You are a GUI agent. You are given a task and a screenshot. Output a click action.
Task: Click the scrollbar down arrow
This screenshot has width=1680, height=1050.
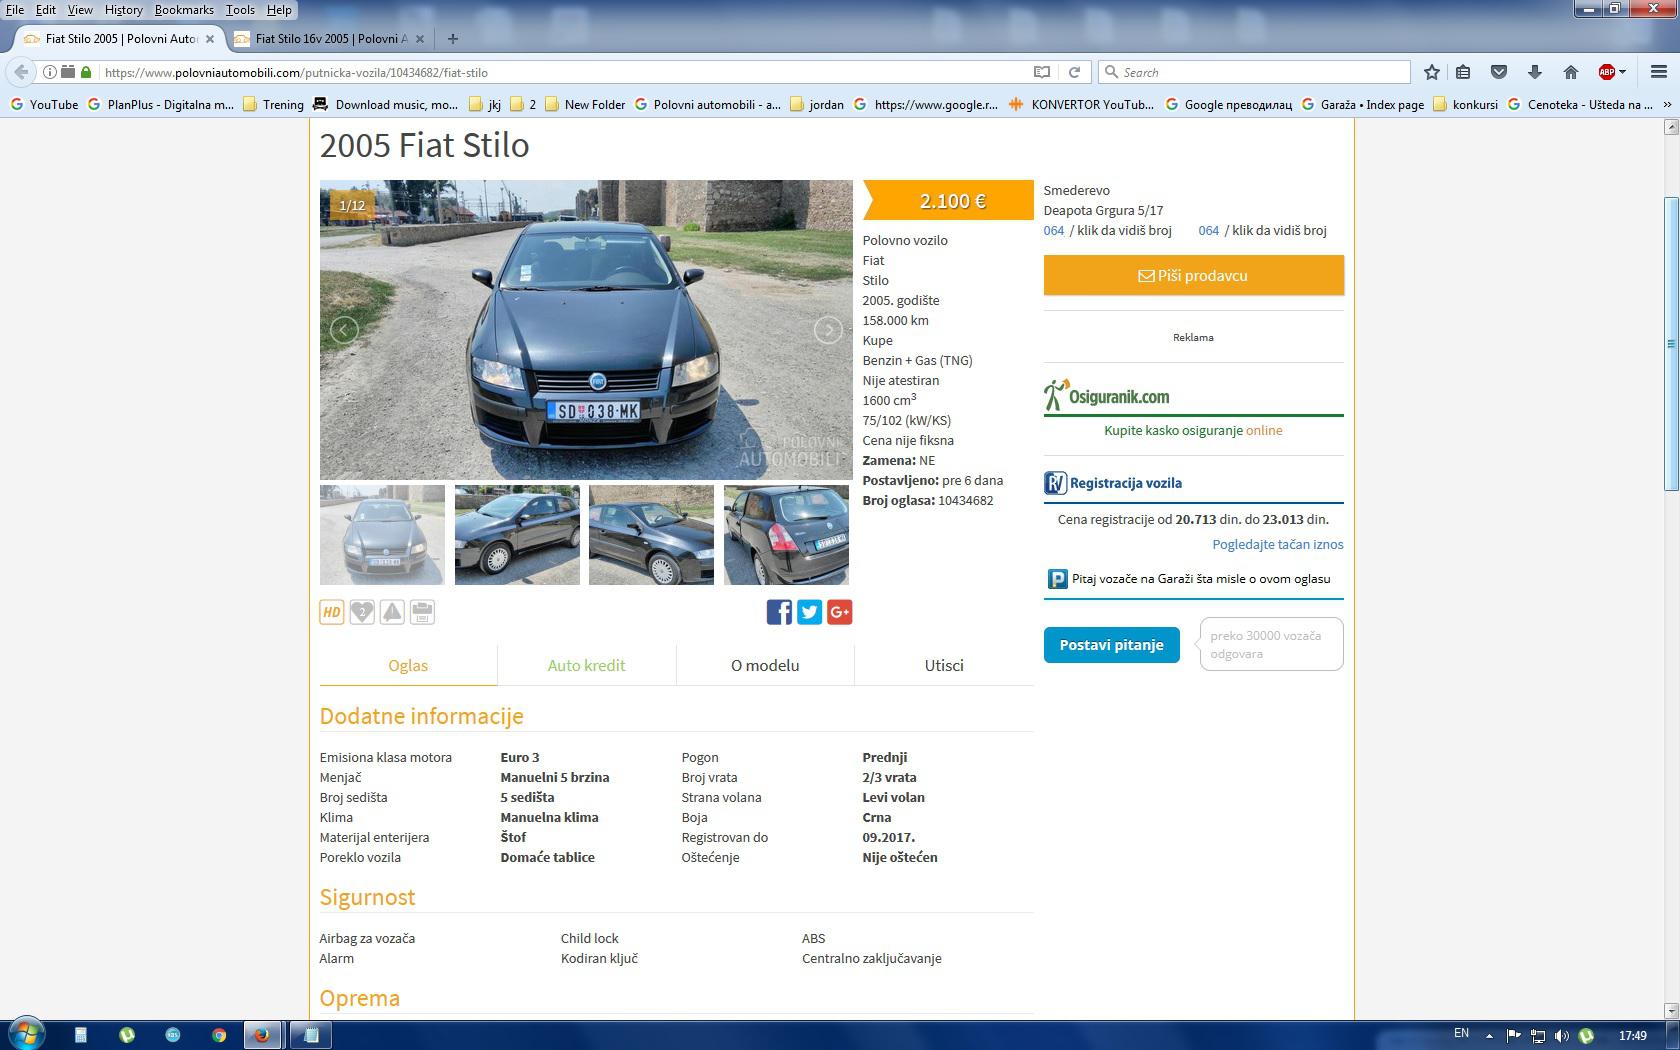tap(1671, 1010)
